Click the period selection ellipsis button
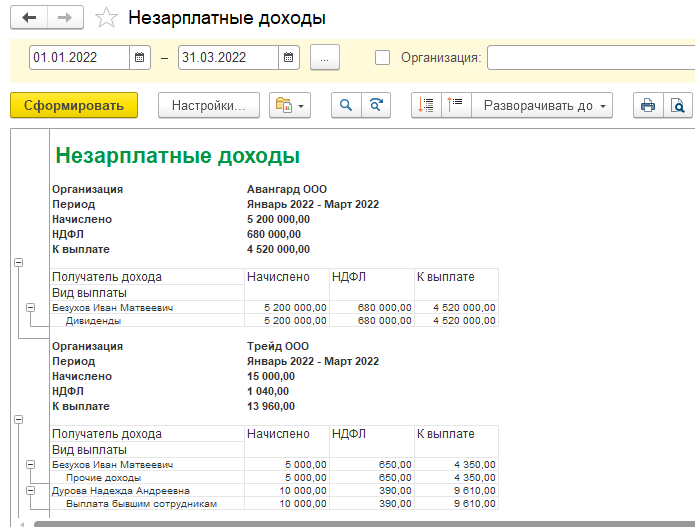695x527 pixels. (325, 58)
